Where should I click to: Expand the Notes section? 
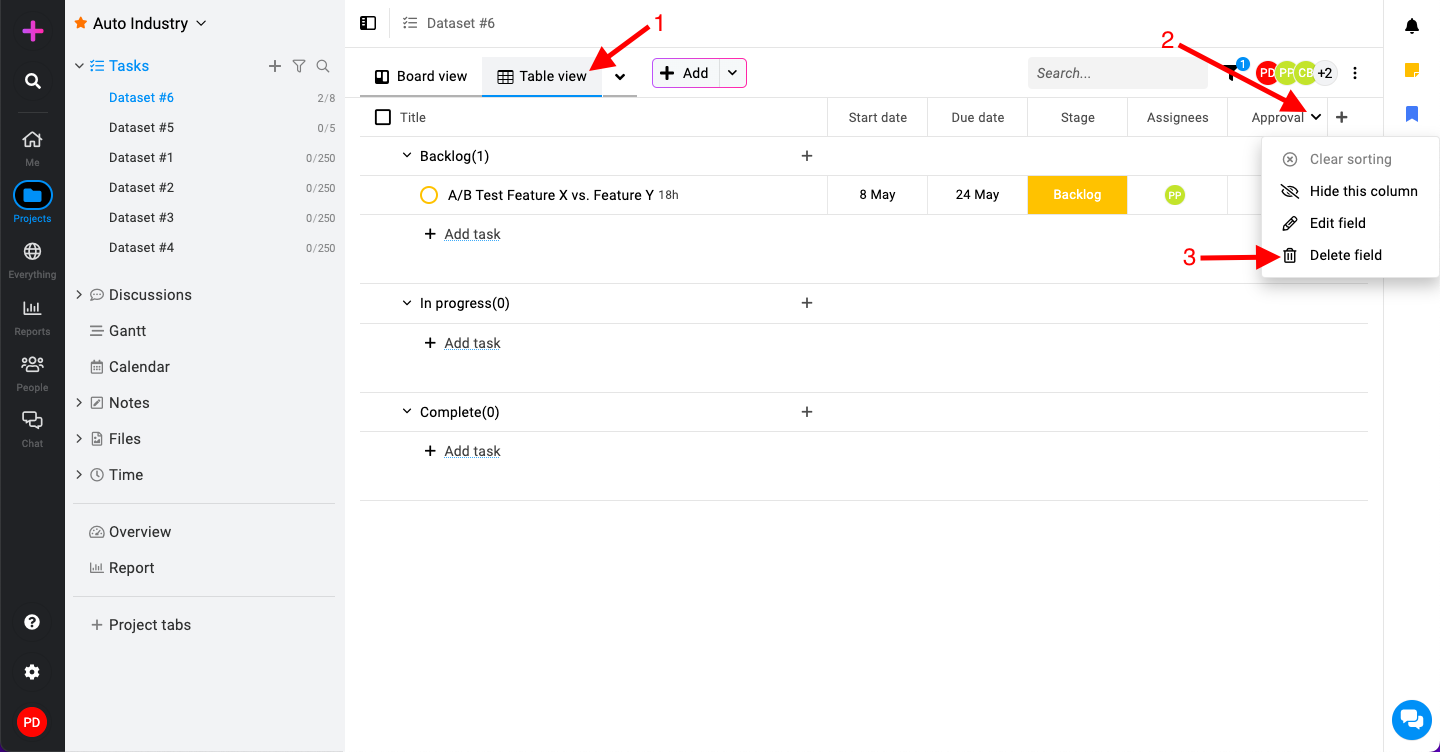point(79,402)
